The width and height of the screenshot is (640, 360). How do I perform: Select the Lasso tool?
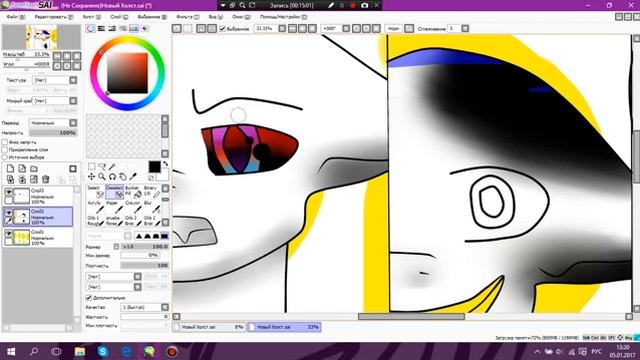102,166
